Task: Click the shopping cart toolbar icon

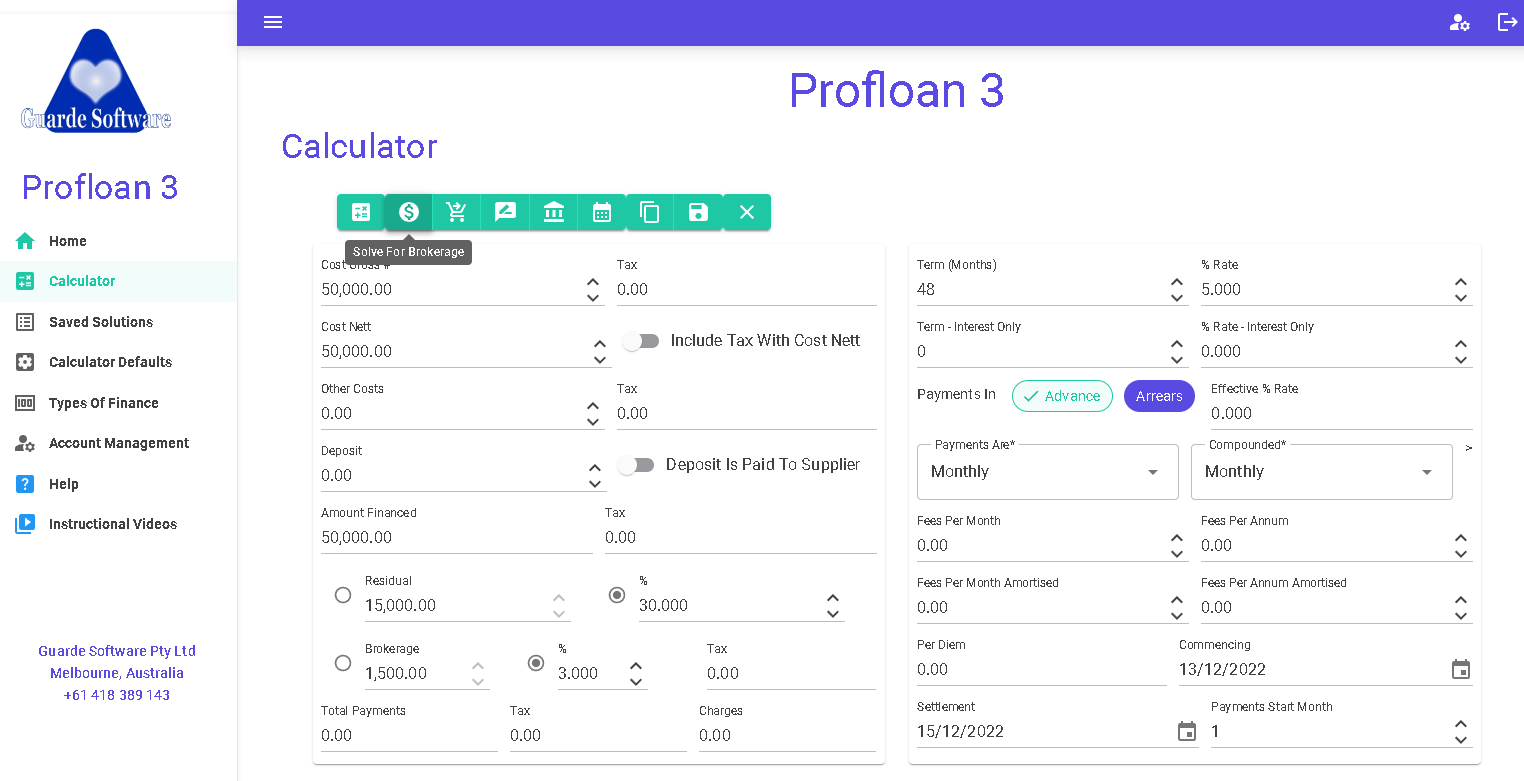Action: pyautogui.click(x=457, y=212)
